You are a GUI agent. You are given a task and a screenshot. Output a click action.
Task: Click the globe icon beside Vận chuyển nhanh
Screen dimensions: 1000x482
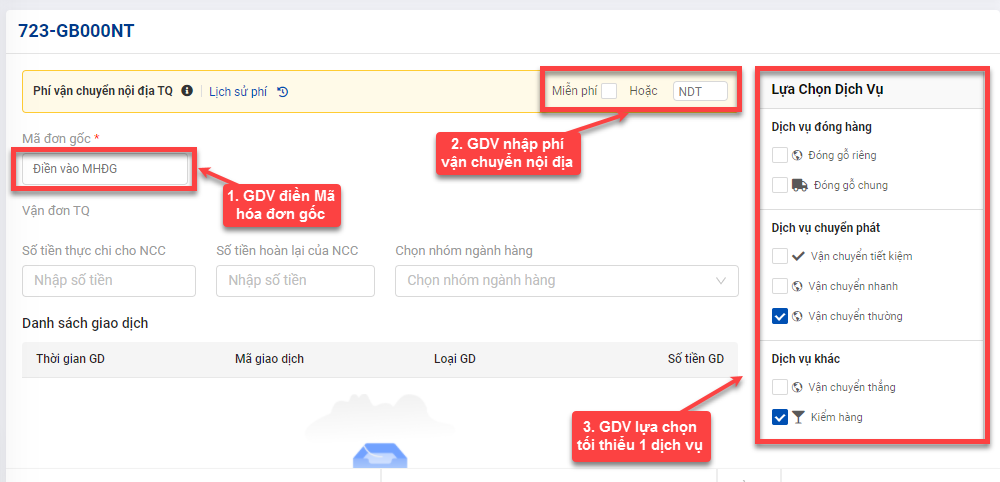pos(797,286)
